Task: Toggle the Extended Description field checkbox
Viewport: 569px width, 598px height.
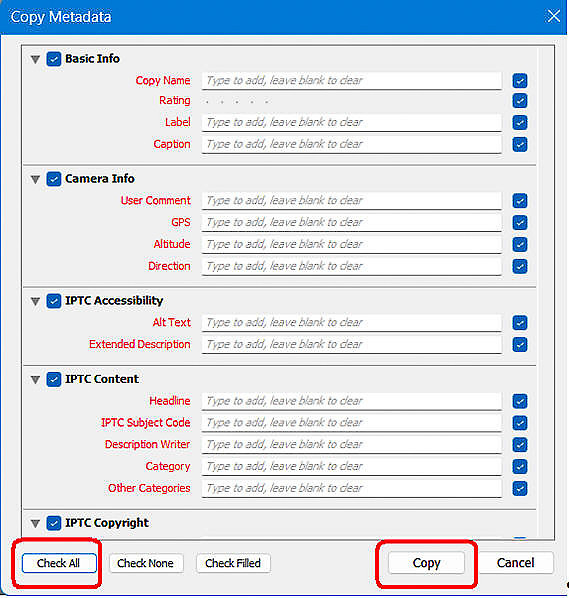Action: pos(520,345)
